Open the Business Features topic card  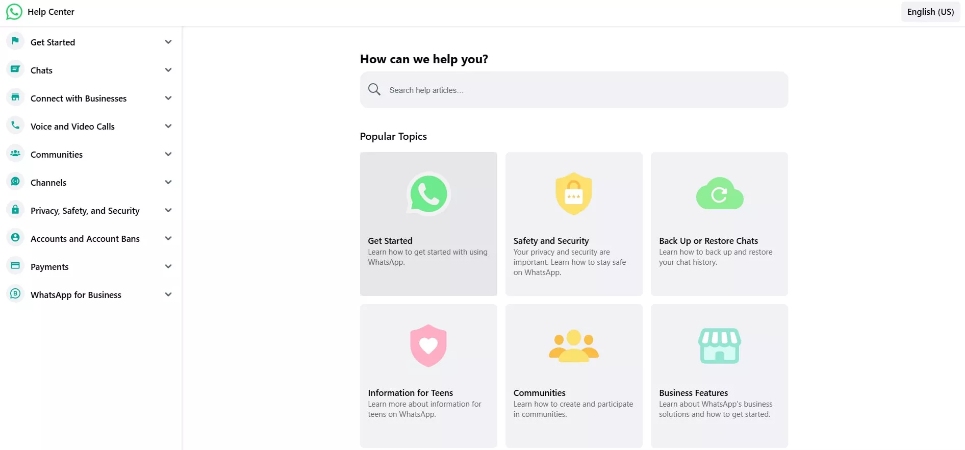tap(719, 375)
